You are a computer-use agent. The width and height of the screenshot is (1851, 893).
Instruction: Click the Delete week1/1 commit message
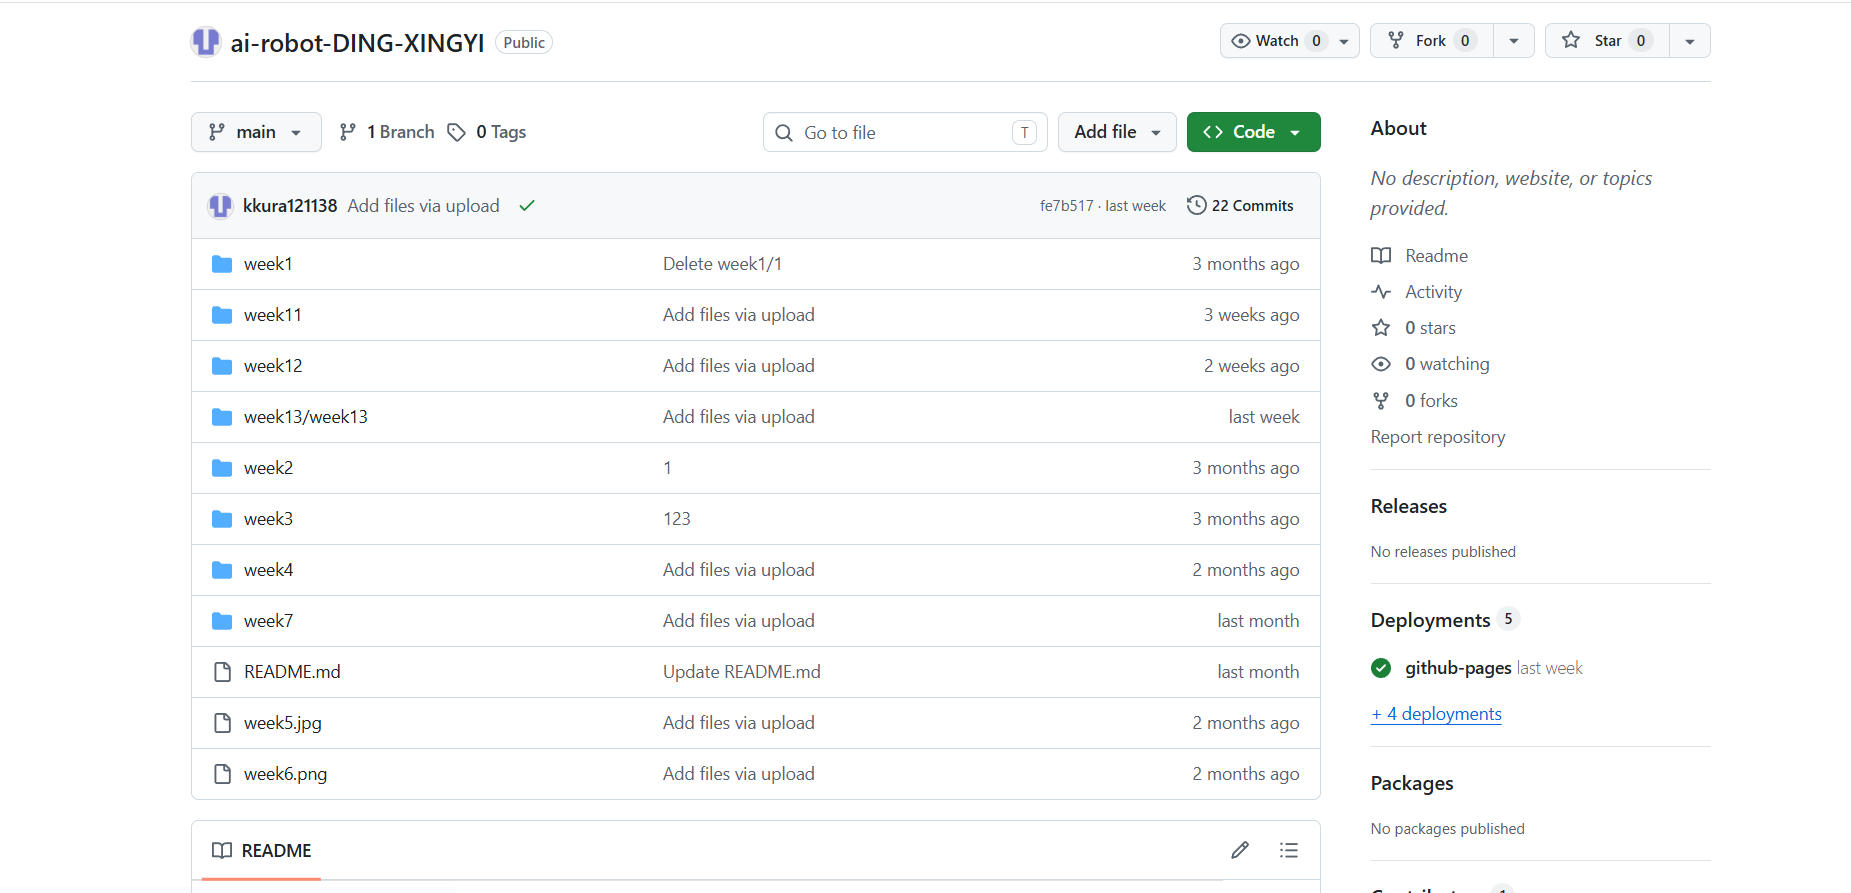pos(722,264)
